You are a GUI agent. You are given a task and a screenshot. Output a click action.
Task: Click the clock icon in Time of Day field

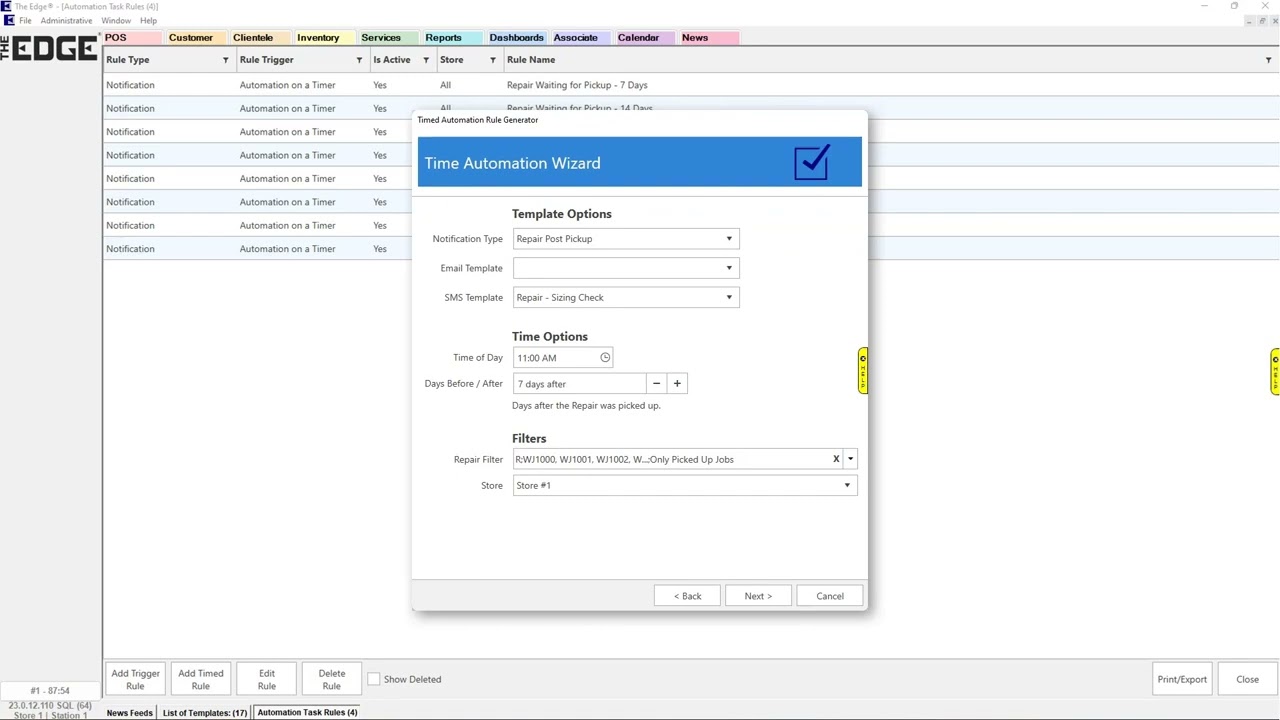(x=605, y=357)
